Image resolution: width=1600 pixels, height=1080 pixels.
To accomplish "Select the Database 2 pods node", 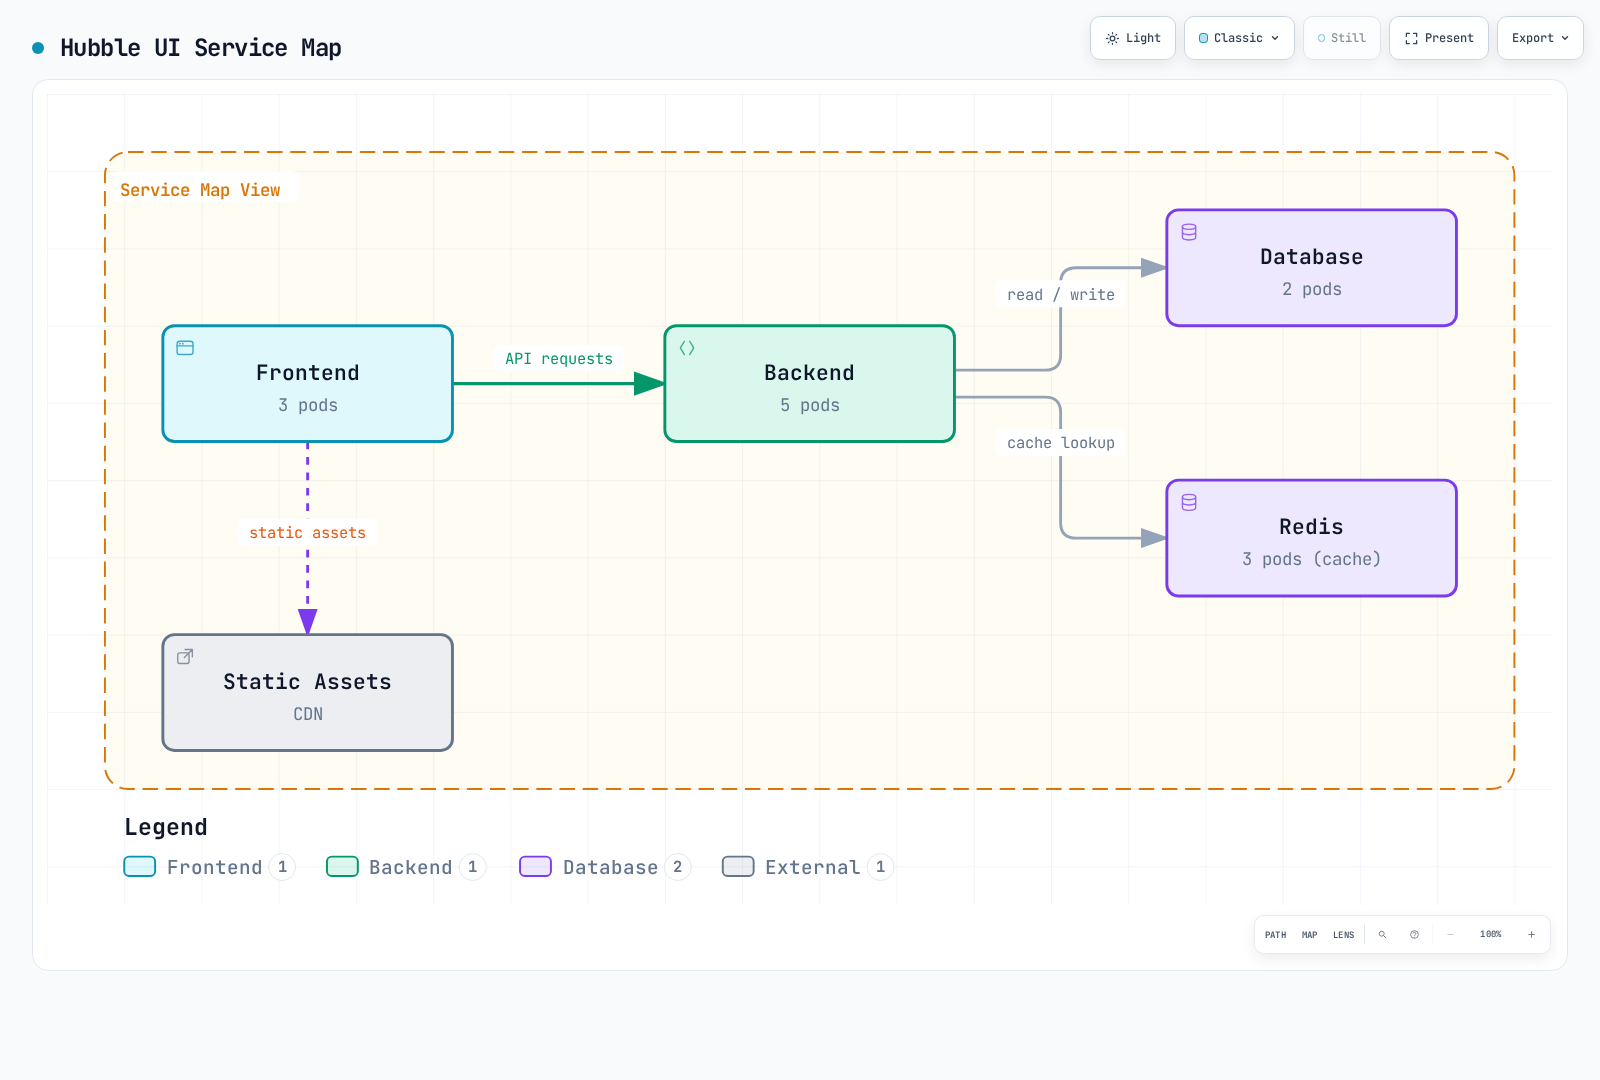I will [1312, 268].
